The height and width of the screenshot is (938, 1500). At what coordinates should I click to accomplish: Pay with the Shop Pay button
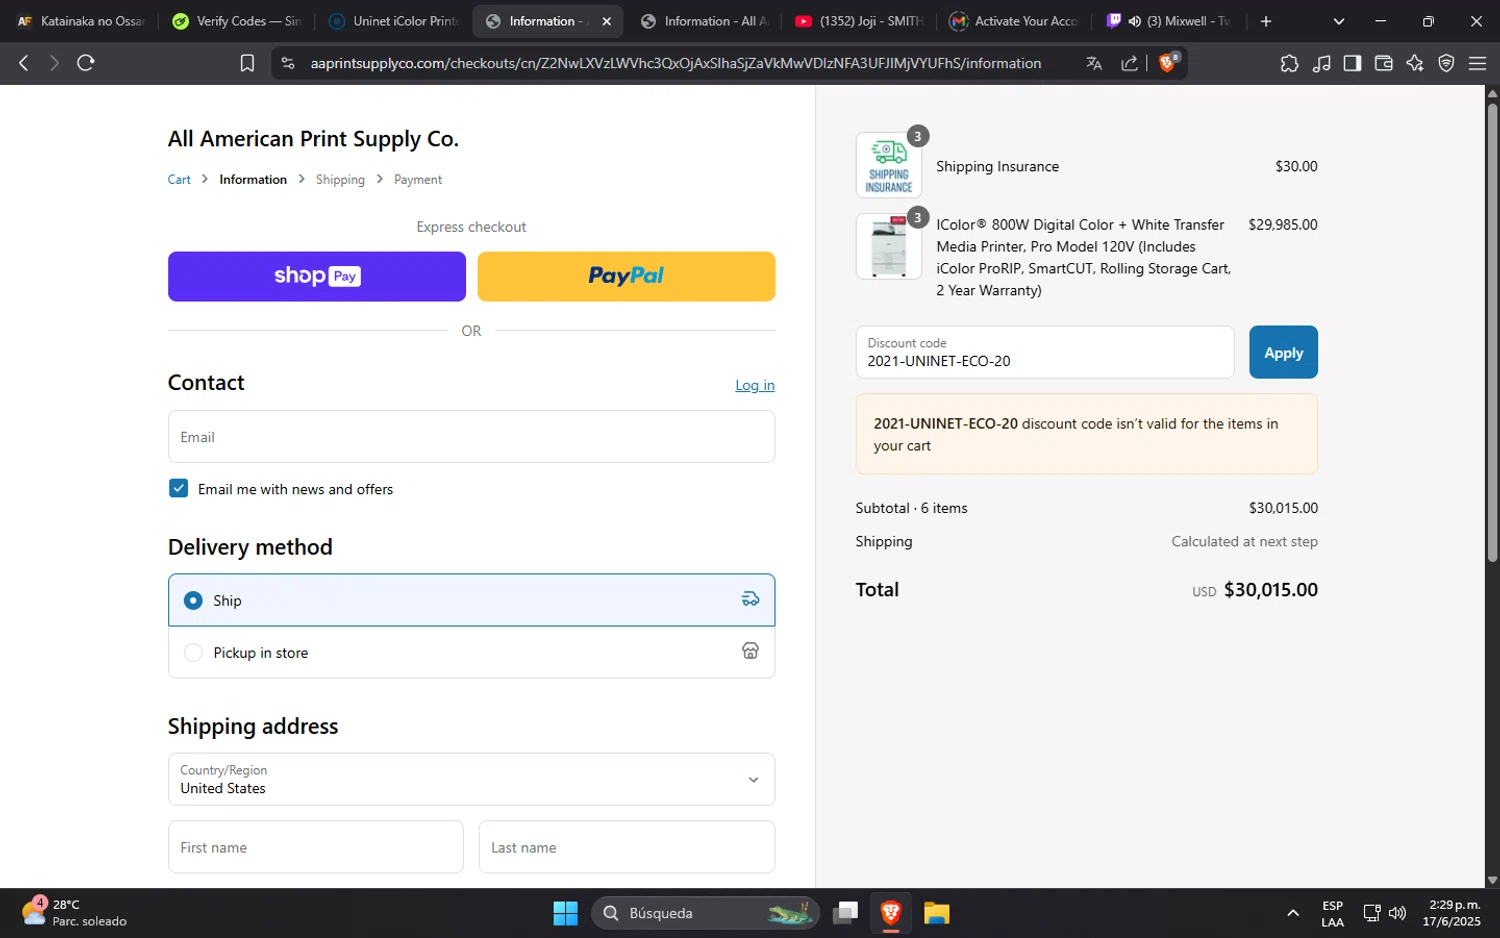317,276
